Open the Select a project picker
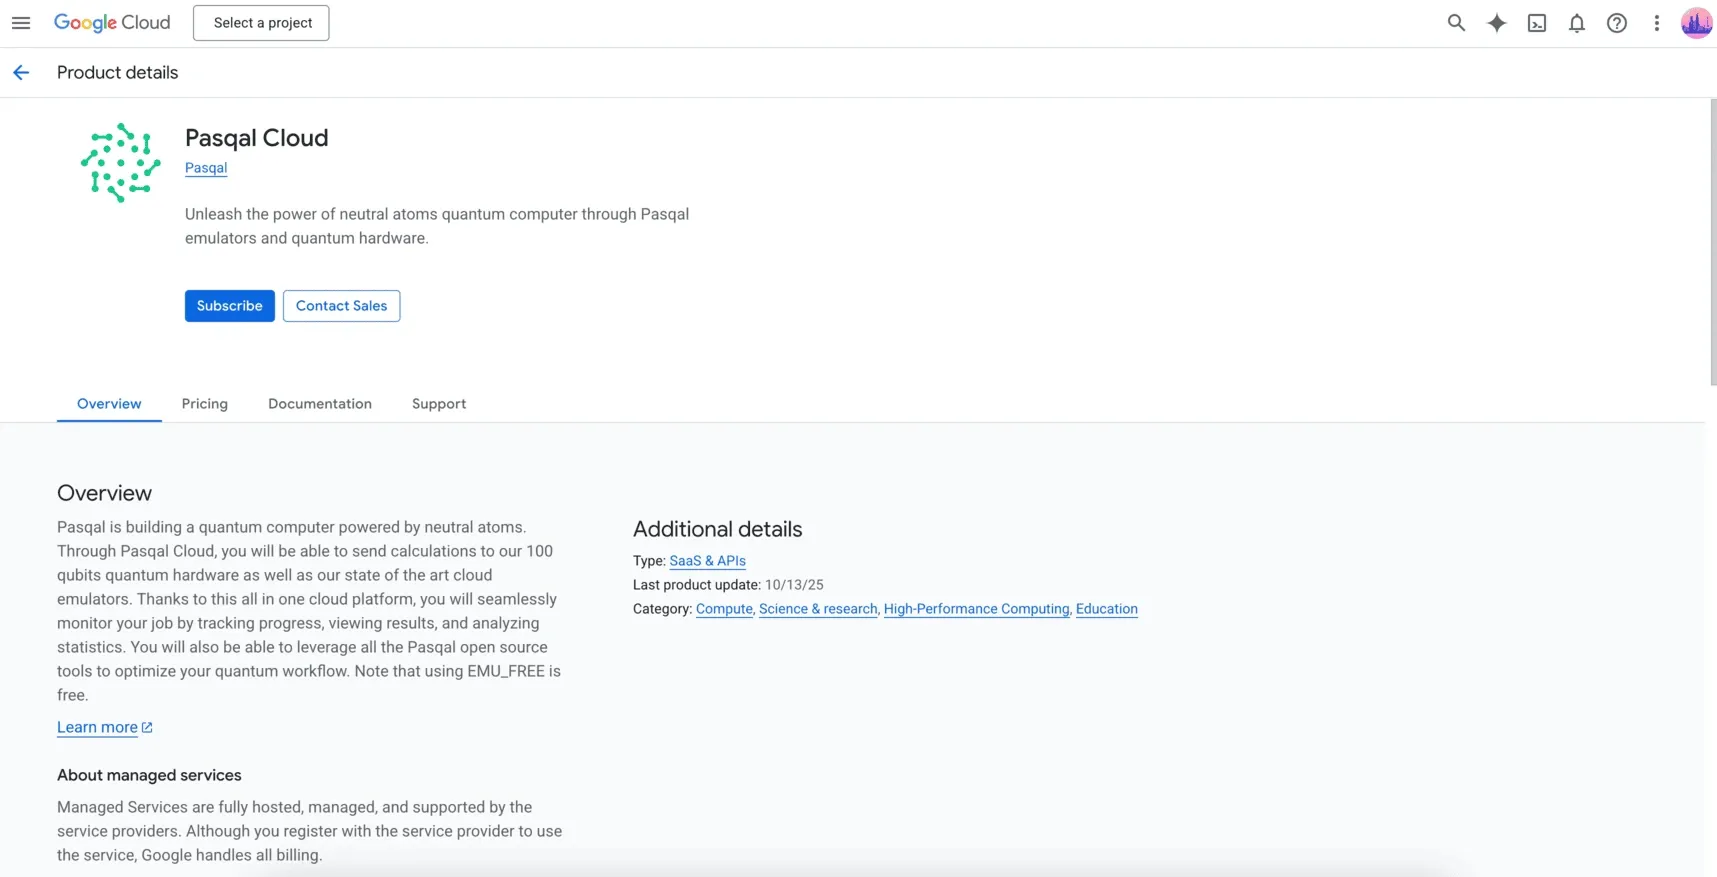This screenshot has height=877, width=1717. click(261, 23)
